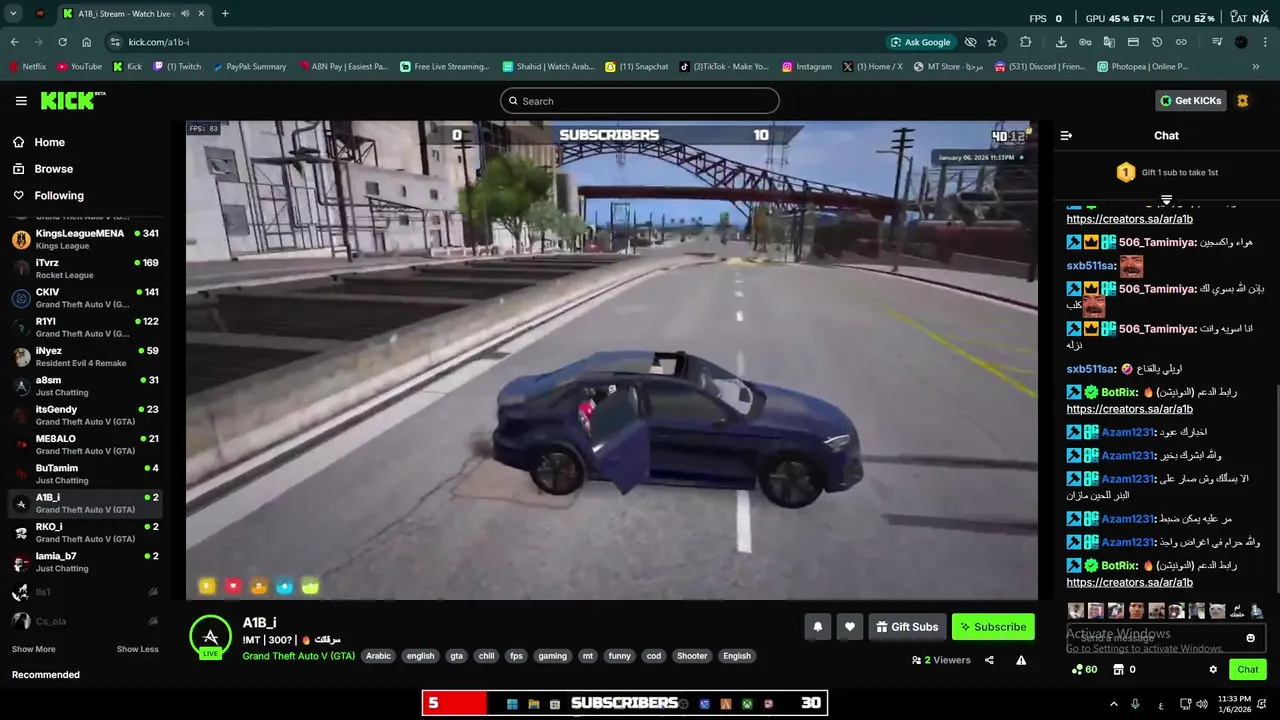Click the Kick search field

point(640,101)
